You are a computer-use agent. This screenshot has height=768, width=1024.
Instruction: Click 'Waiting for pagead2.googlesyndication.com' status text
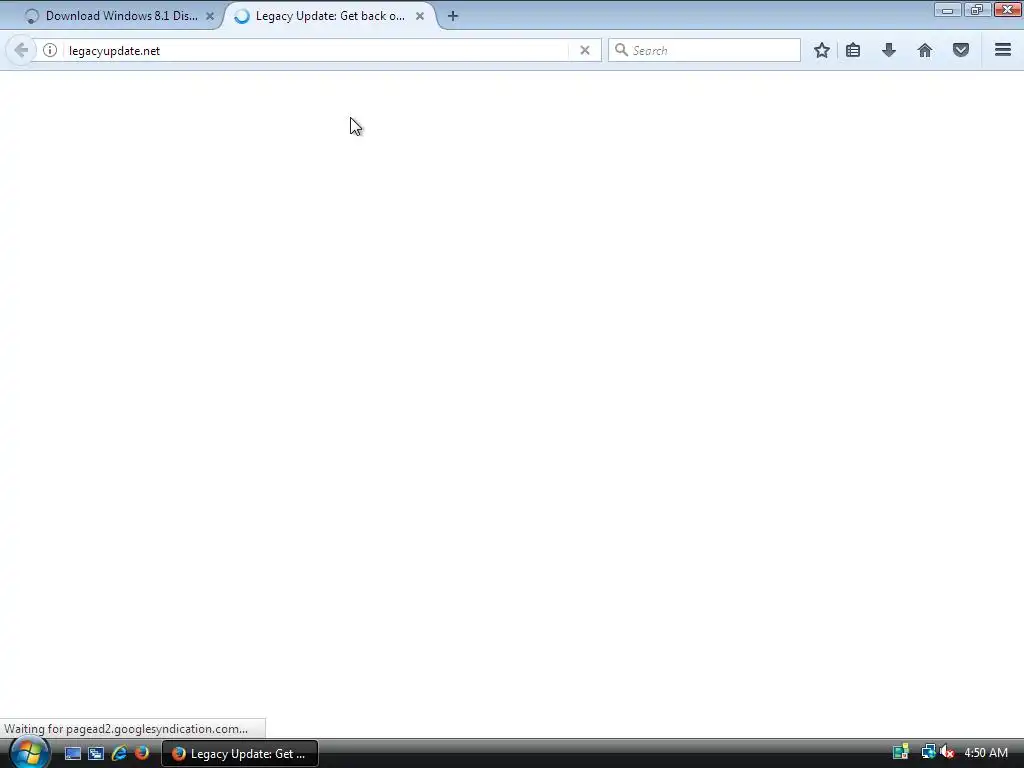tap(126, 729)
